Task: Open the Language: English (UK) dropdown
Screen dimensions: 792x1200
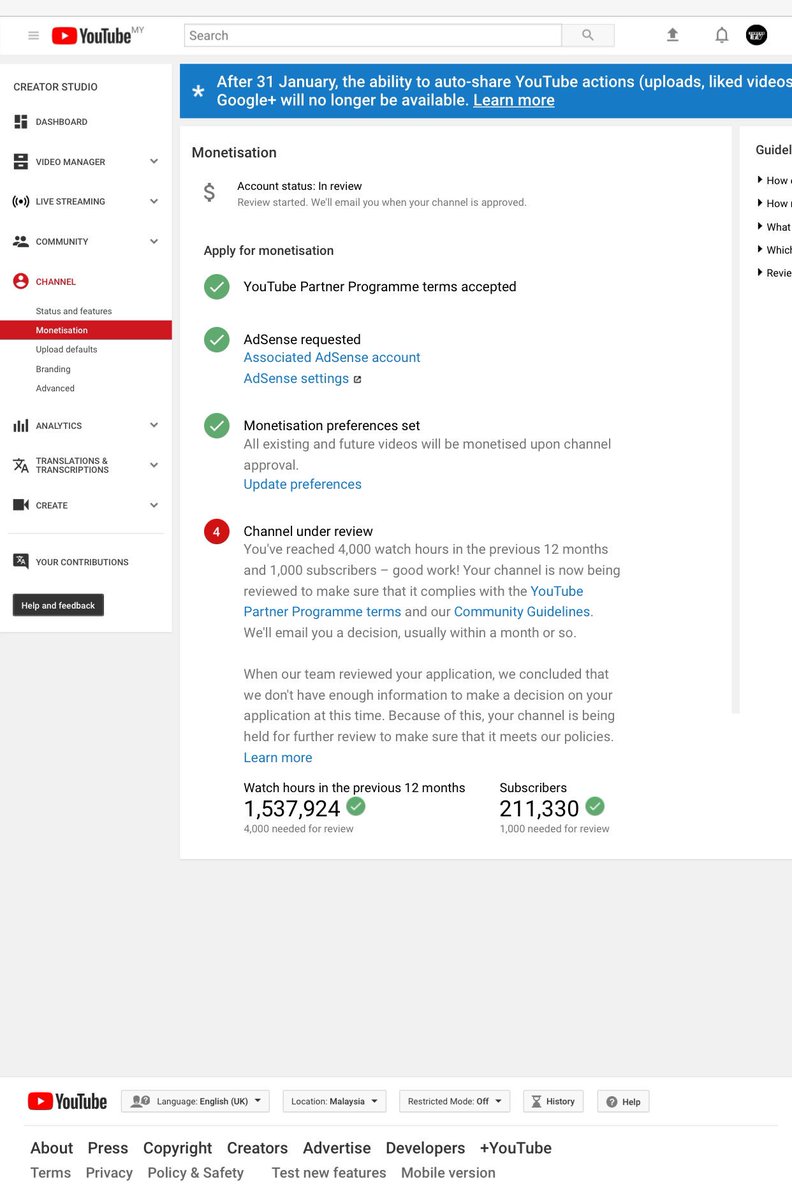Action: pos(196,1101)
